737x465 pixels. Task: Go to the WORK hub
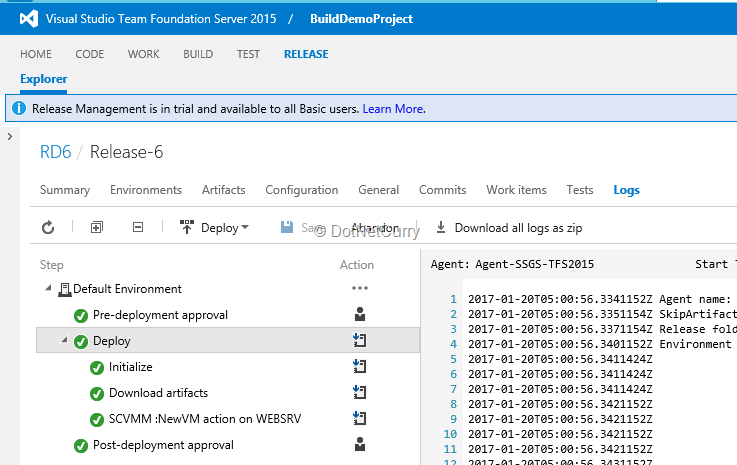coord(143,54)
